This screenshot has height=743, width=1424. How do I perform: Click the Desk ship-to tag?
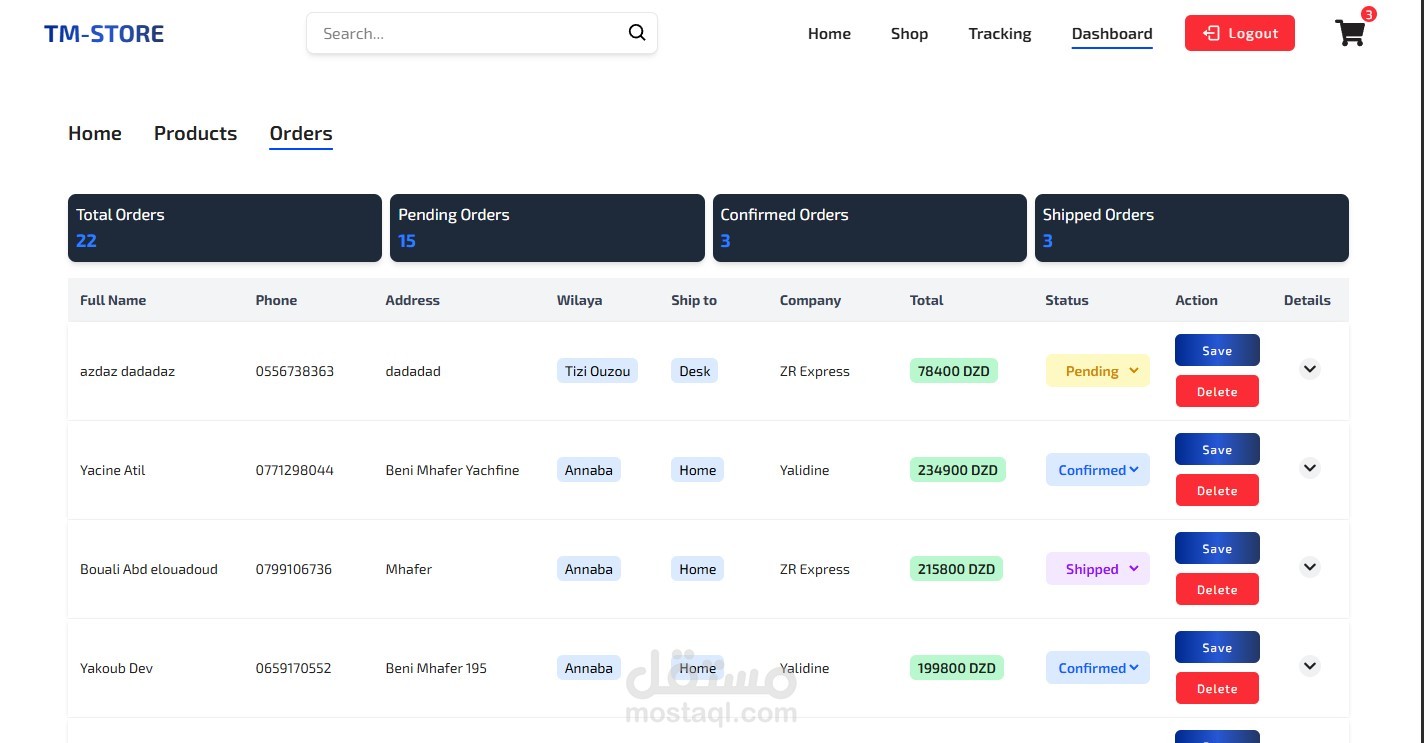(695, 371)
